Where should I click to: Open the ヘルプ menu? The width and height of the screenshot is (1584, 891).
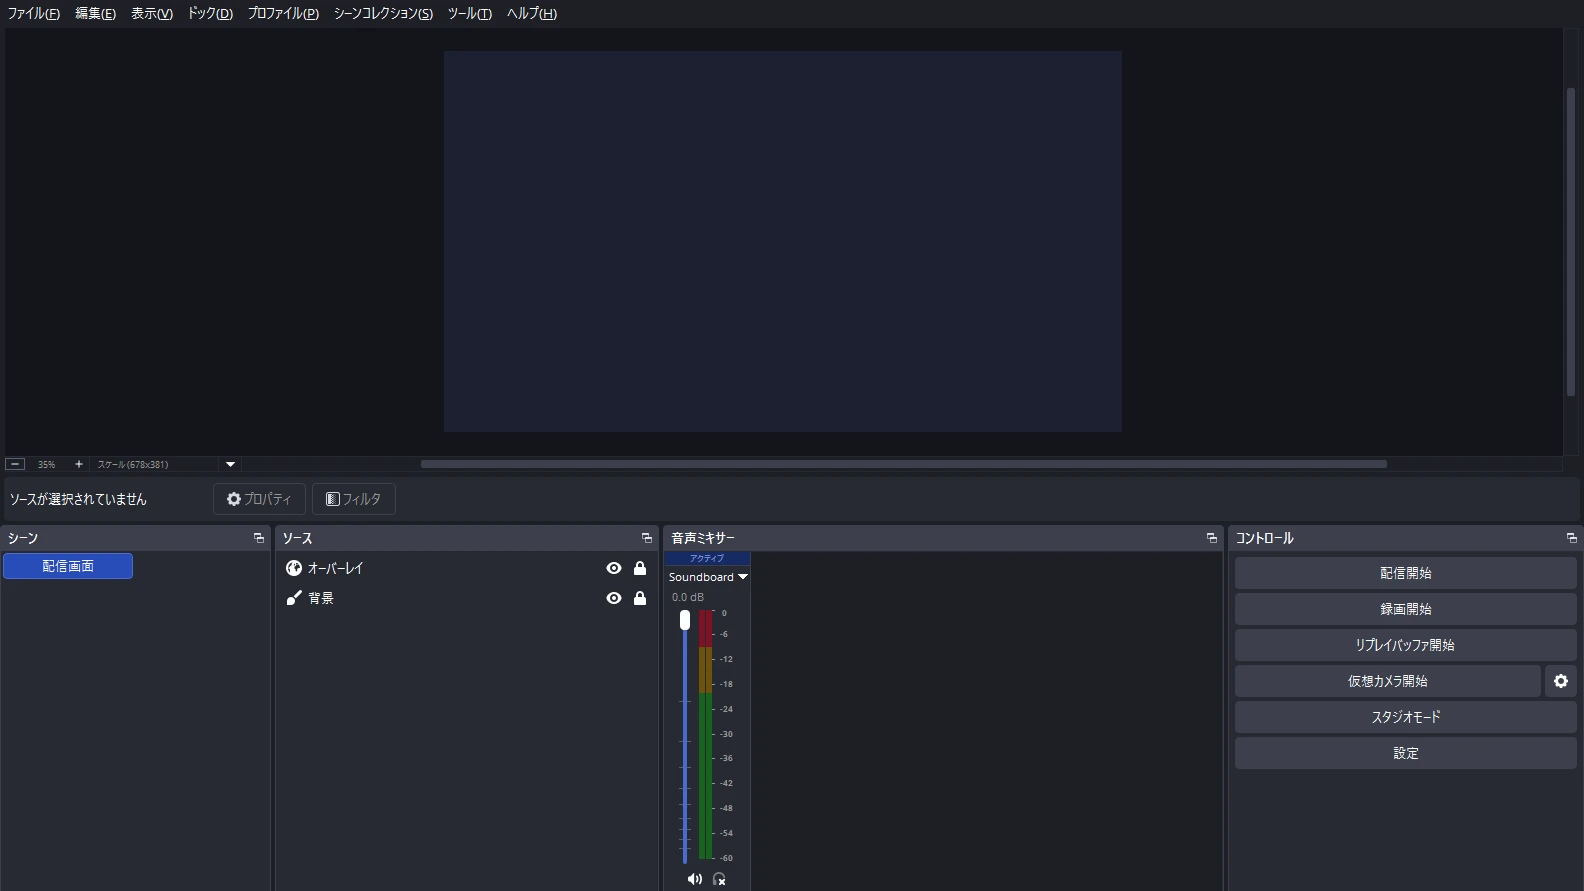[531, 13]
